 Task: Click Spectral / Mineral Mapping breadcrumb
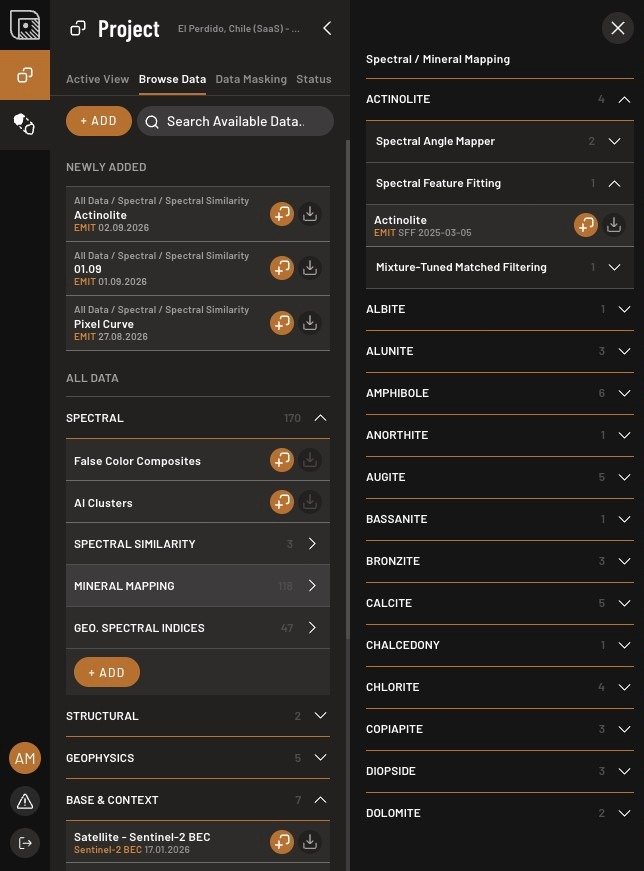(x=438, y=59)
